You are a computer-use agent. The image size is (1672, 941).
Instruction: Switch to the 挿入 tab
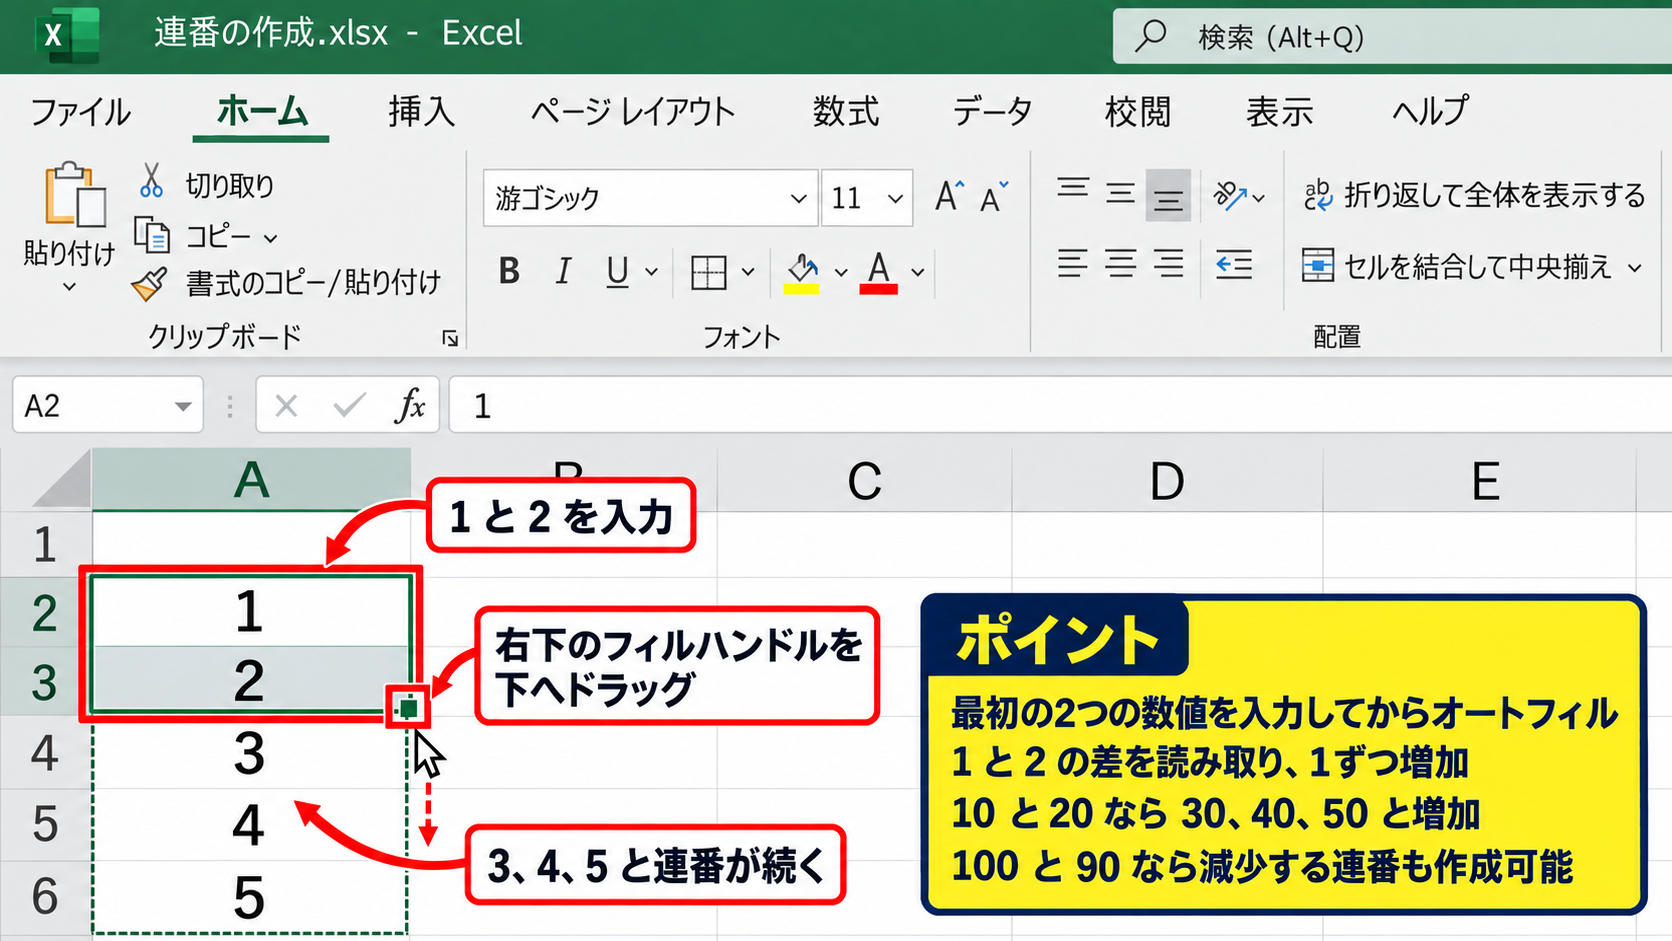pos(422,111)
